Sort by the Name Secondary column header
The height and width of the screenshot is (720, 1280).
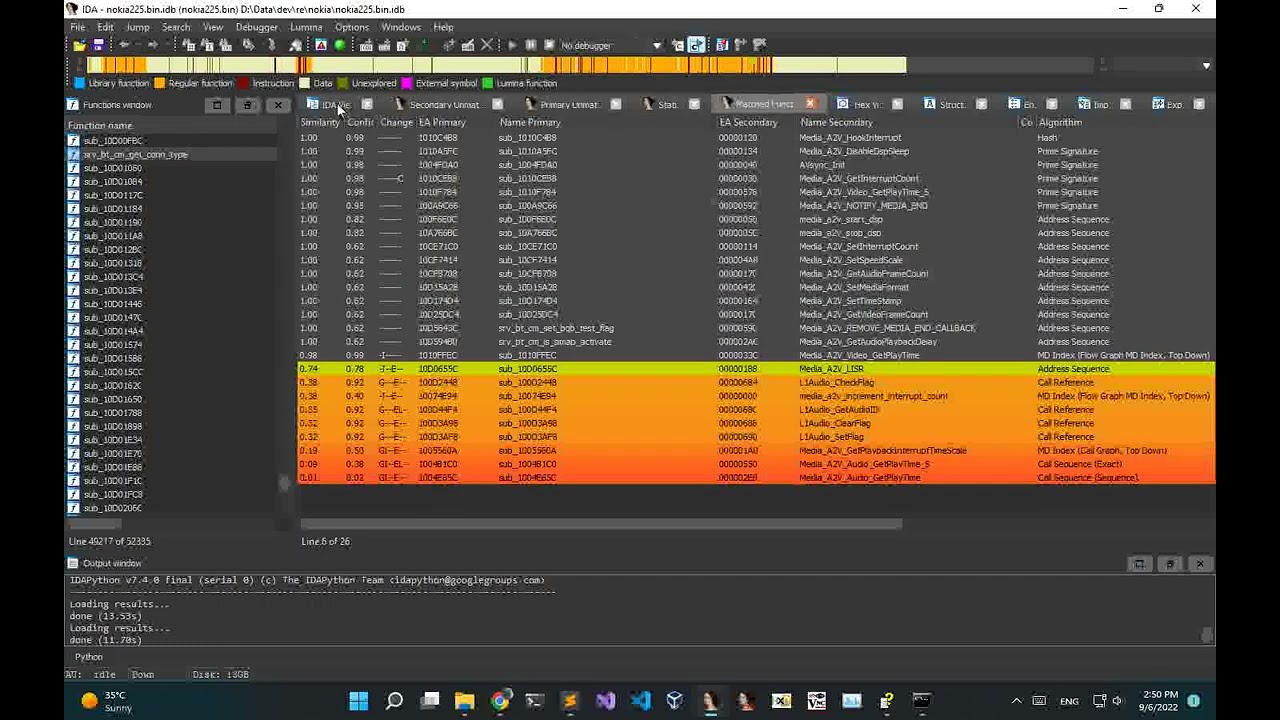tap(836, 123)
